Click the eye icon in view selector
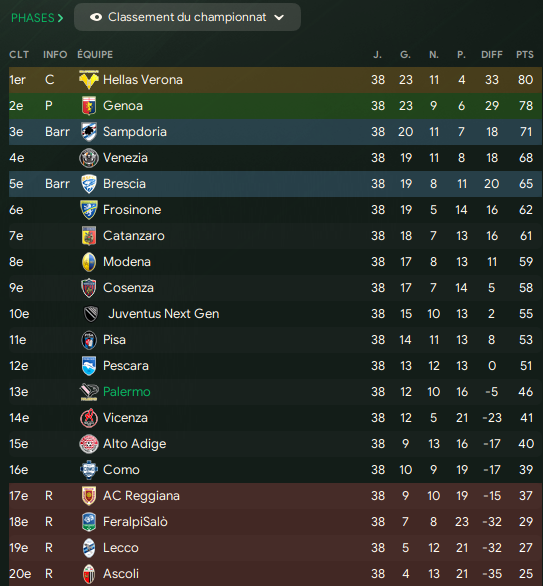 point(96,17)
